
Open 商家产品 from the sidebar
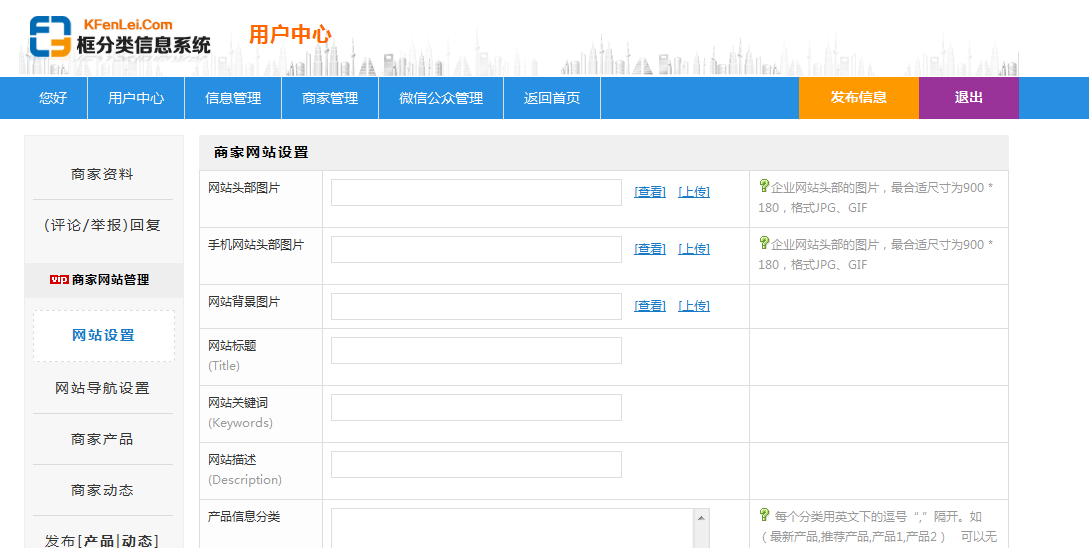[102, 439]
